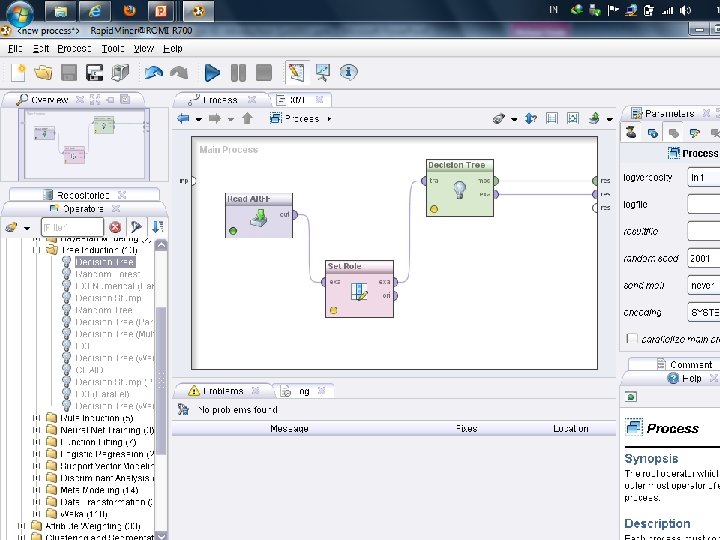Click the operators Filter input field
The height and width of the screenshot is (540, 720).
coord(72,228)
